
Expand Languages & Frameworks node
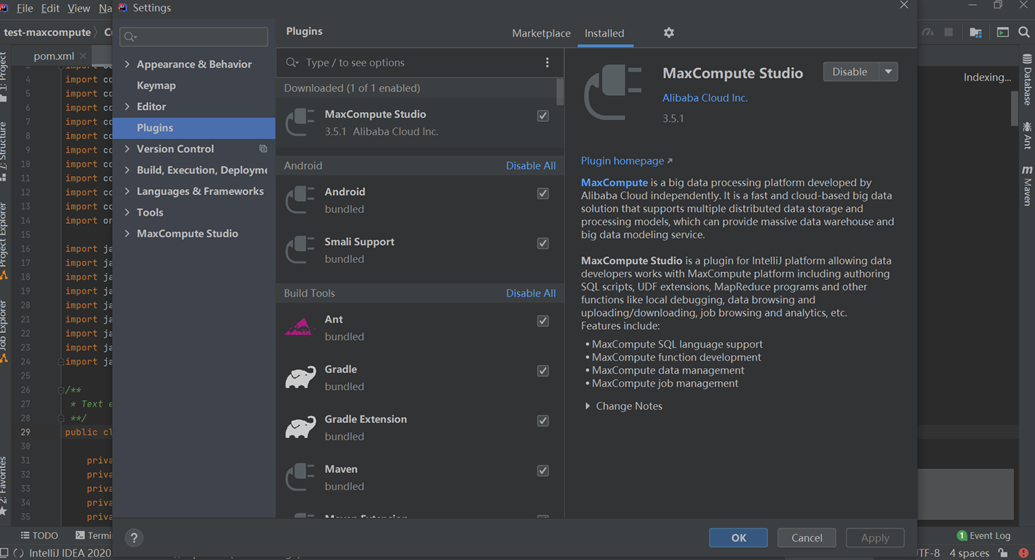click(127, 191)
